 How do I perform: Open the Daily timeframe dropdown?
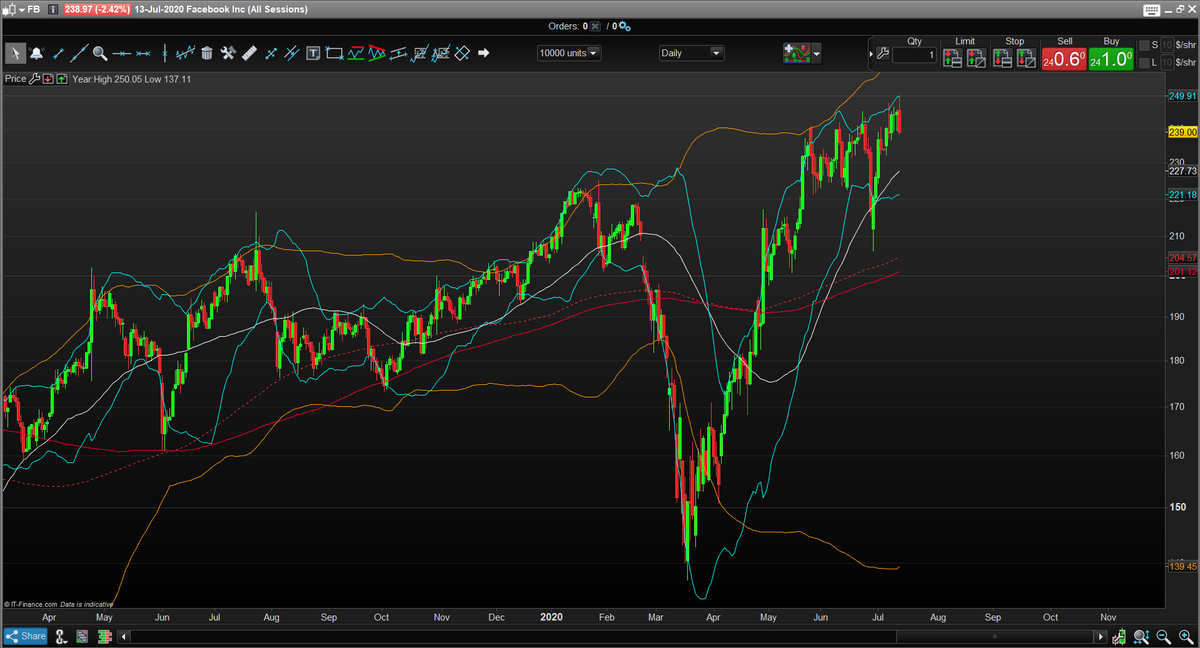coord(691,53)
